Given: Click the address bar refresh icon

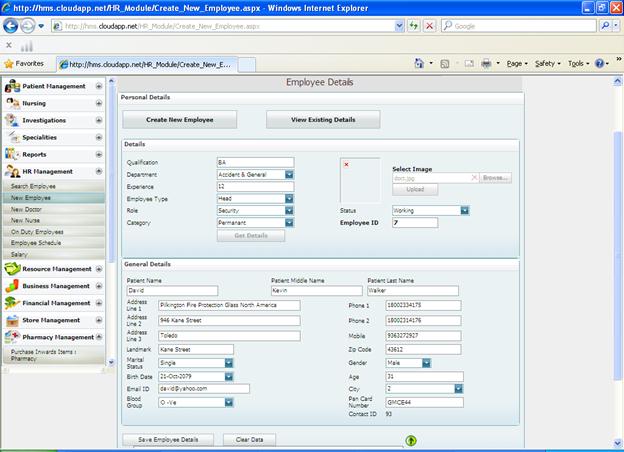Looking at the screenshot, I should (413, 26).
